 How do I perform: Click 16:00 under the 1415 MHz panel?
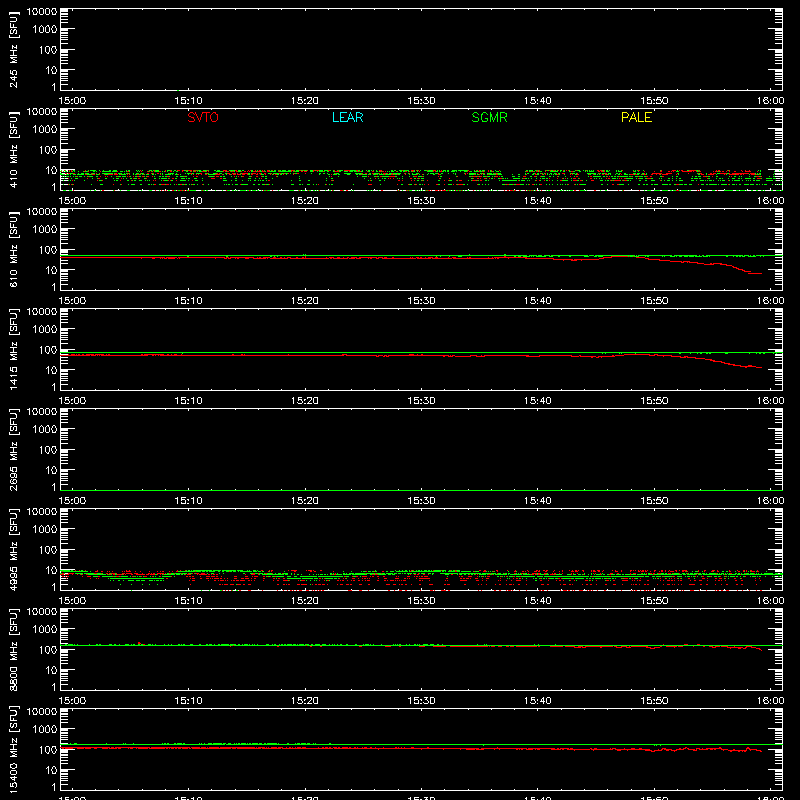pyautogui.click(x=770, y=401)
